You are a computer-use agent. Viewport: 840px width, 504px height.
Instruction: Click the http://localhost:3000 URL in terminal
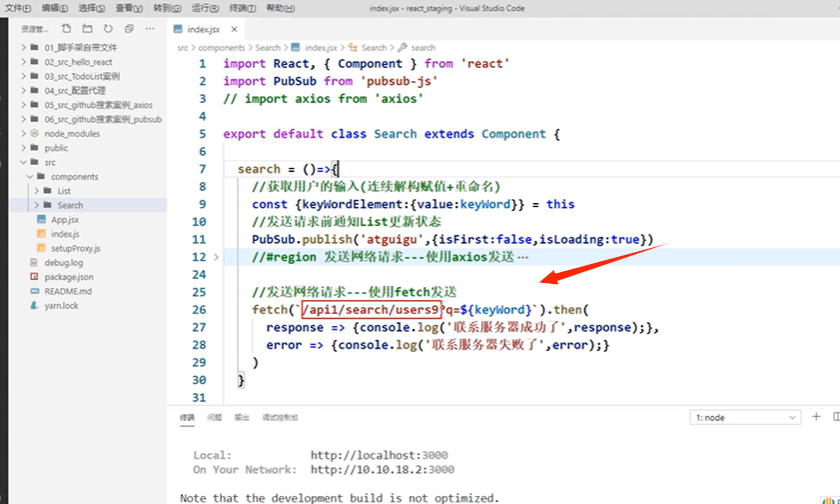point(379,455)
